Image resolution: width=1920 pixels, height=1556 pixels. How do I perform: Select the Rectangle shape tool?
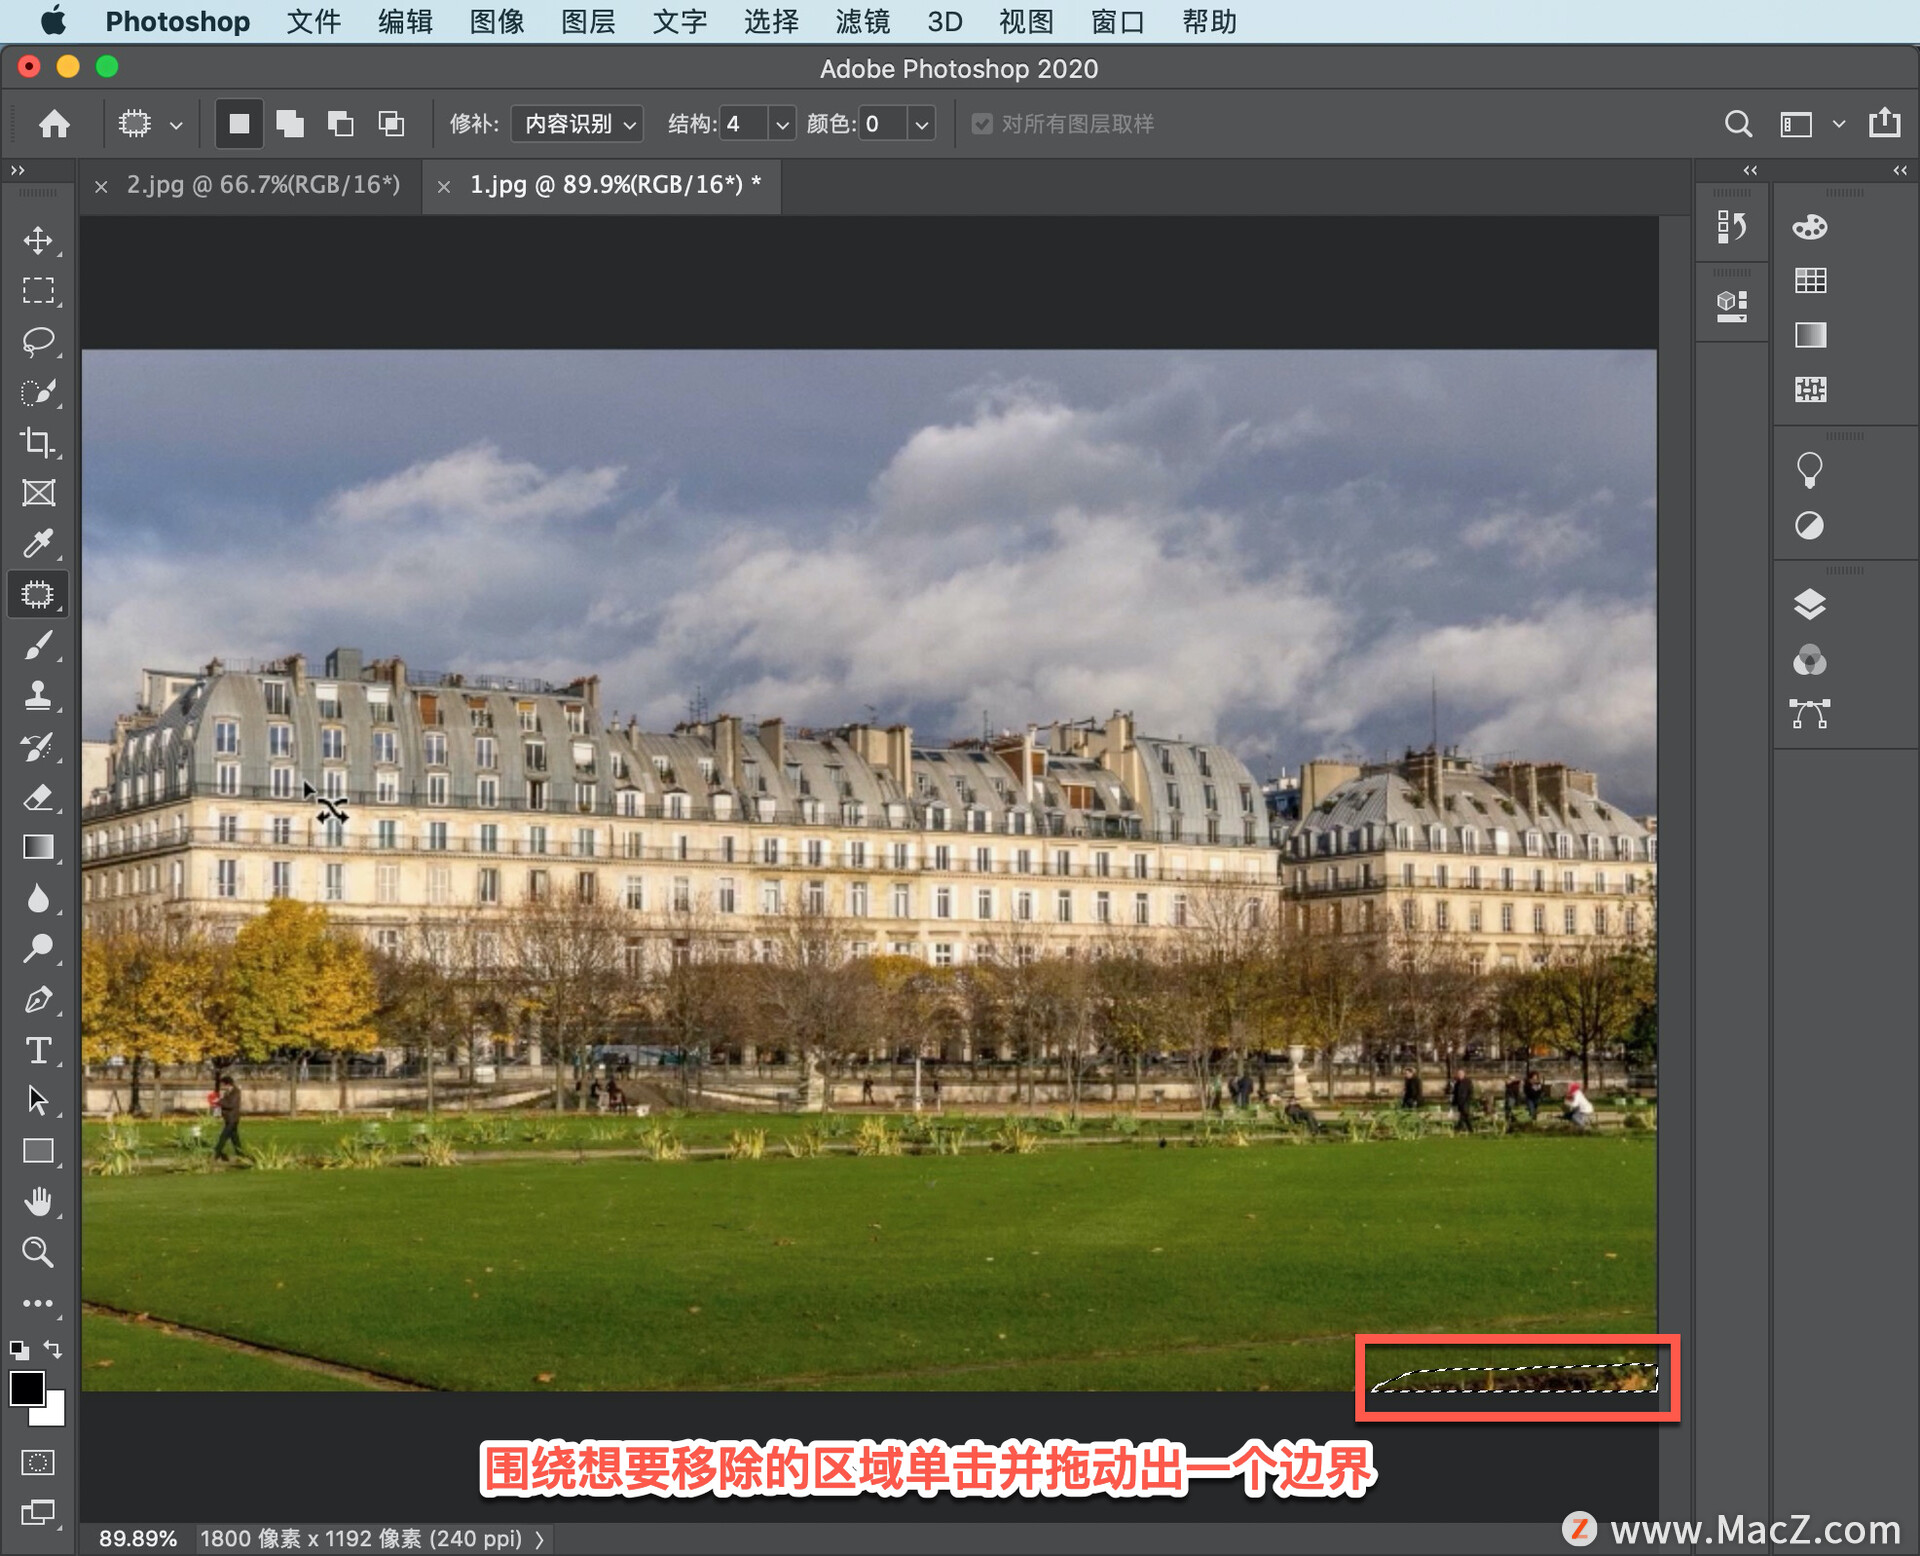coord(38,1151)
